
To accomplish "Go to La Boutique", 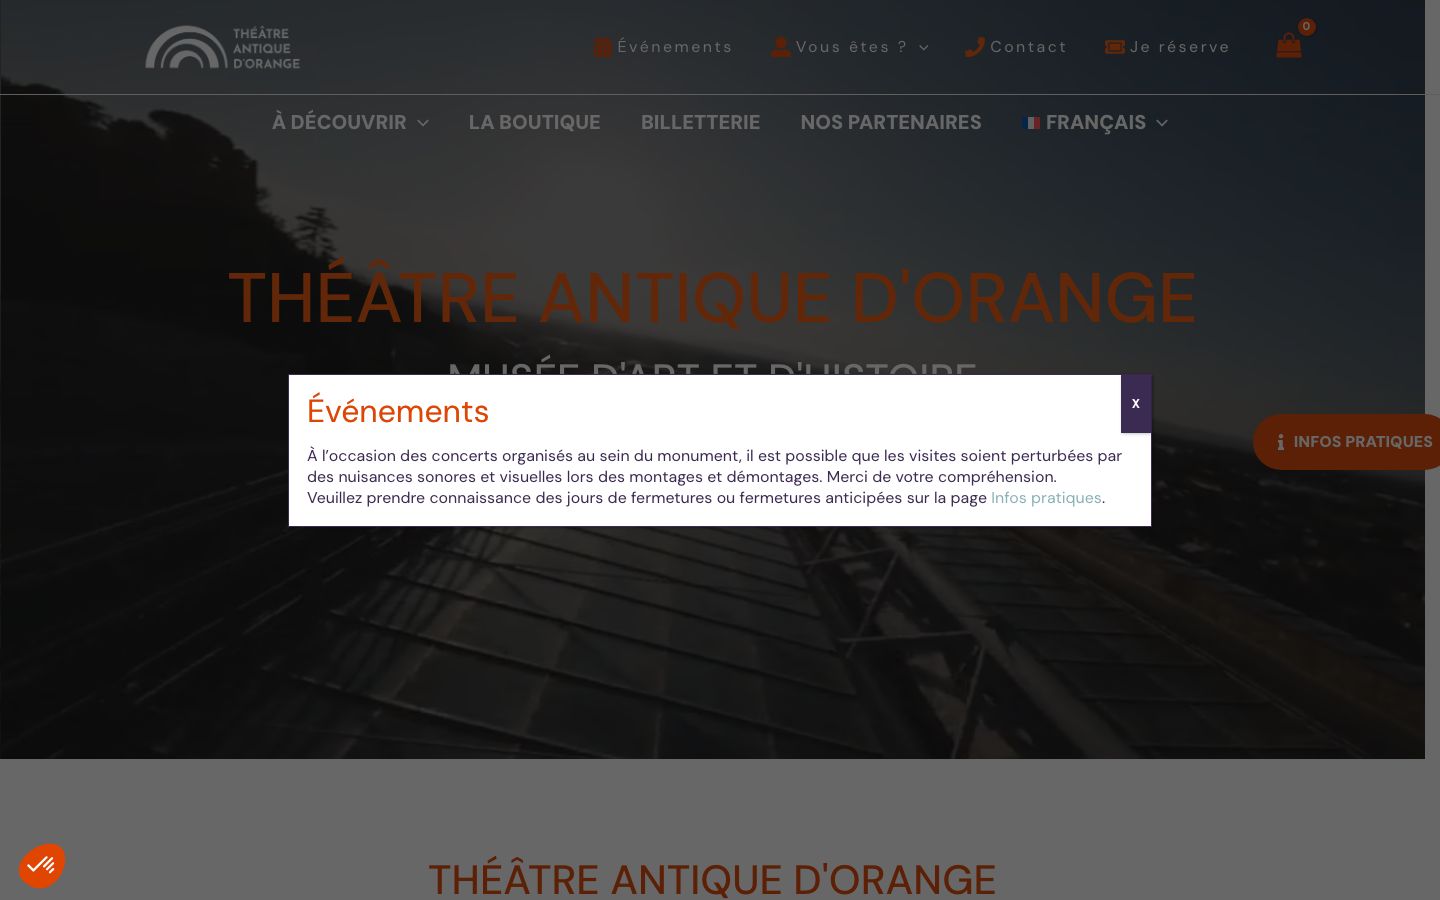I will pyautogui.click(x=535, y=122).
